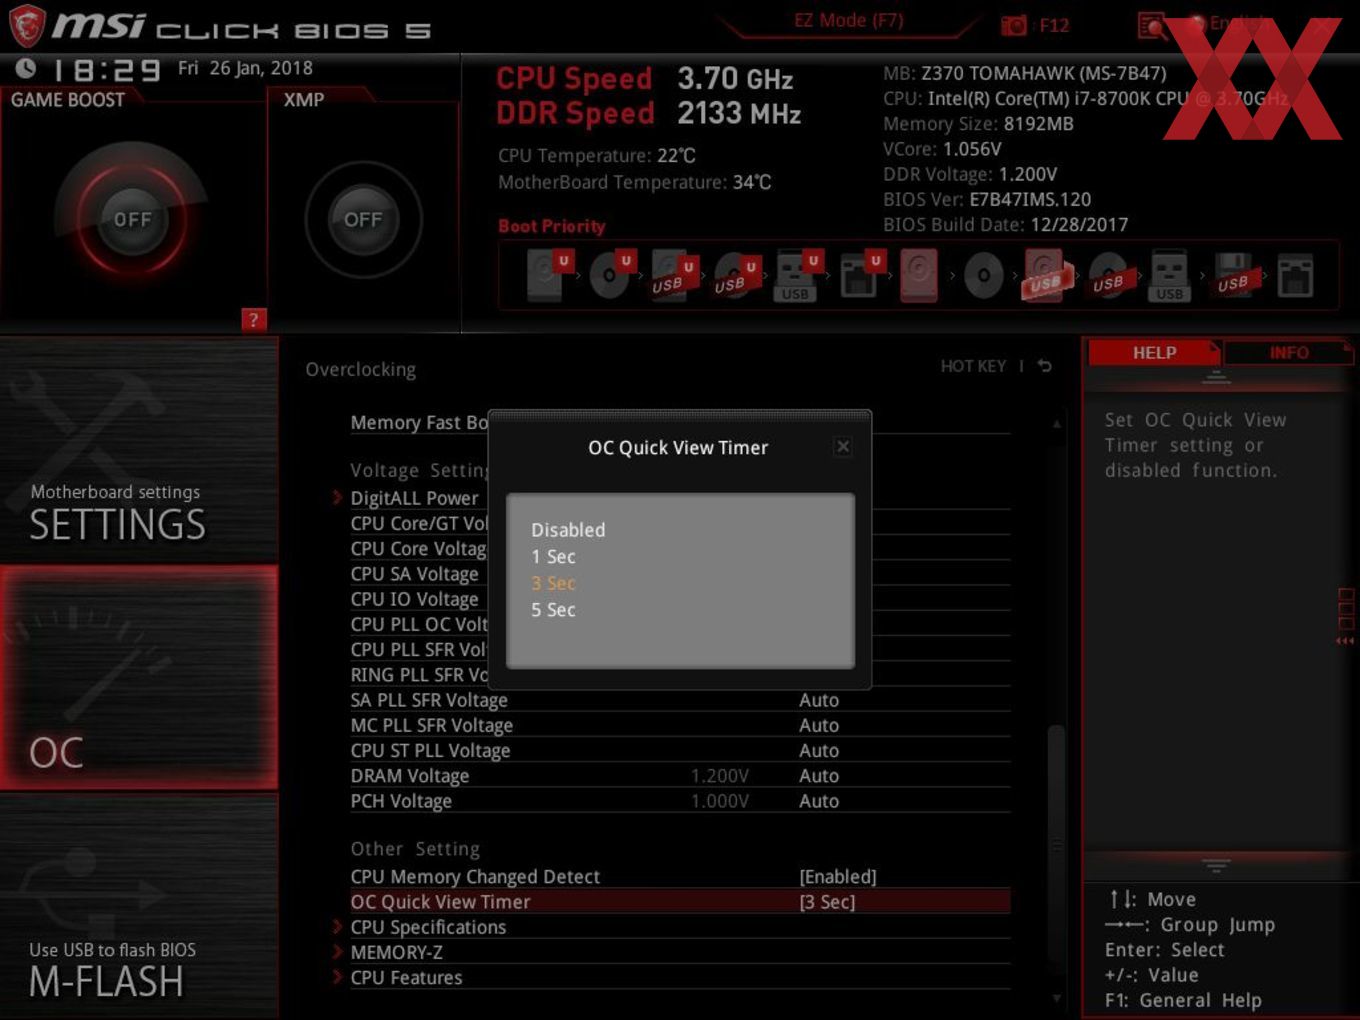This screenshot has width=1360, height=1020.
Task: Open the BIOS search magnifier icon
Action: coord(1153,26)
